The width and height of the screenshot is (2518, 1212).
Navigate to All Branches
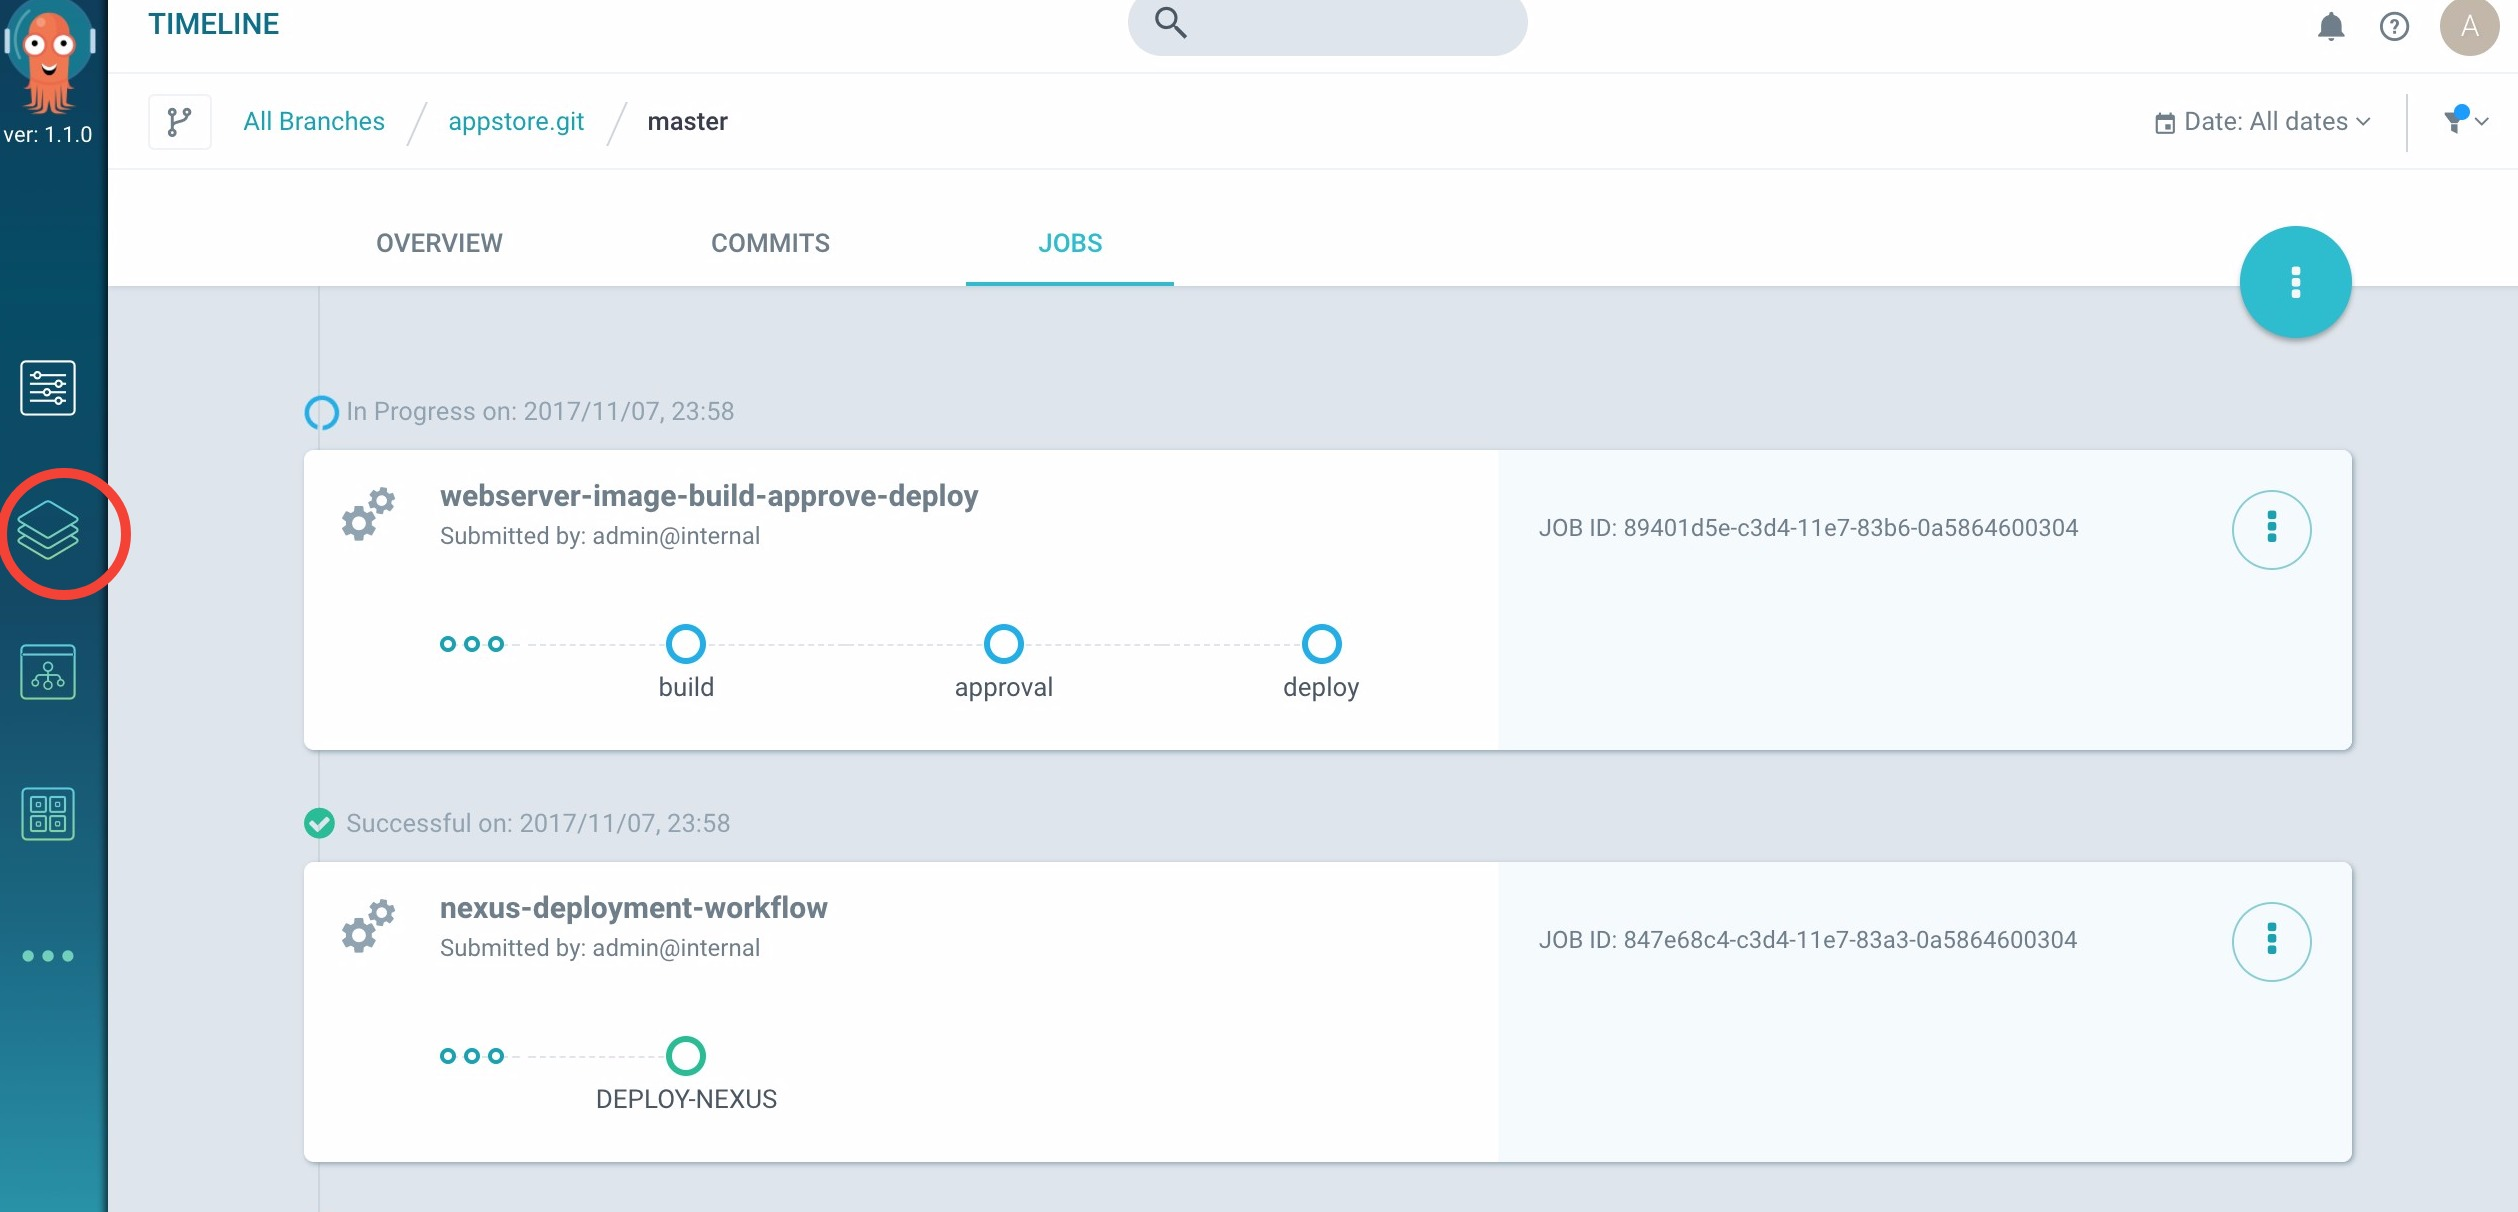[313, 120]
